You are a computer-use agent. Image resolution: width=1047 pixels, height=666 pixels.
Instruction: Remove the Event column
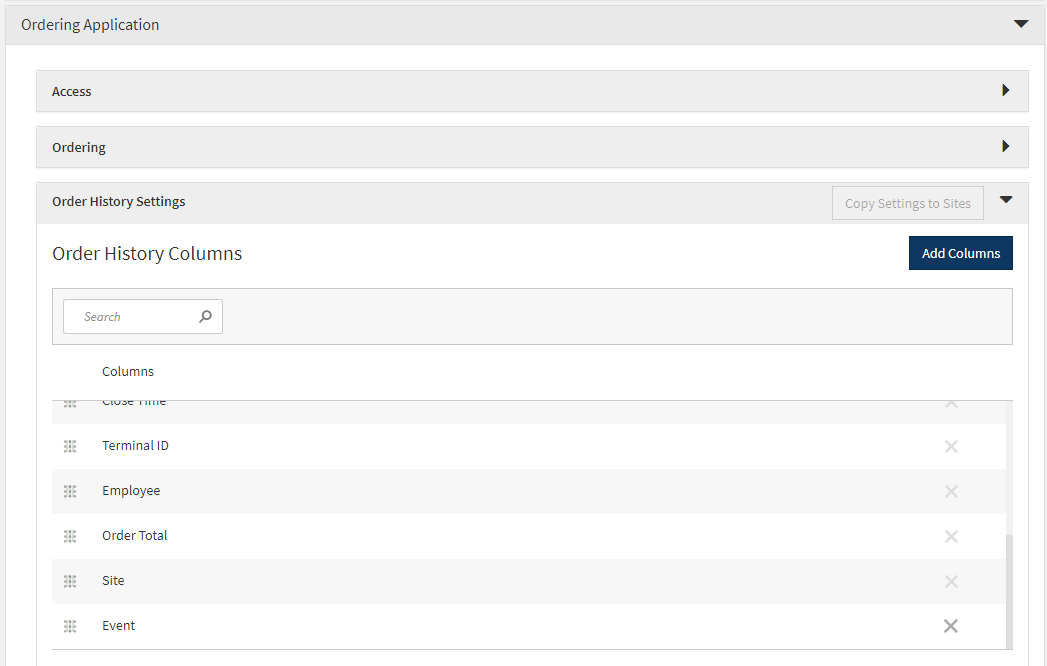tap(951, 625)
